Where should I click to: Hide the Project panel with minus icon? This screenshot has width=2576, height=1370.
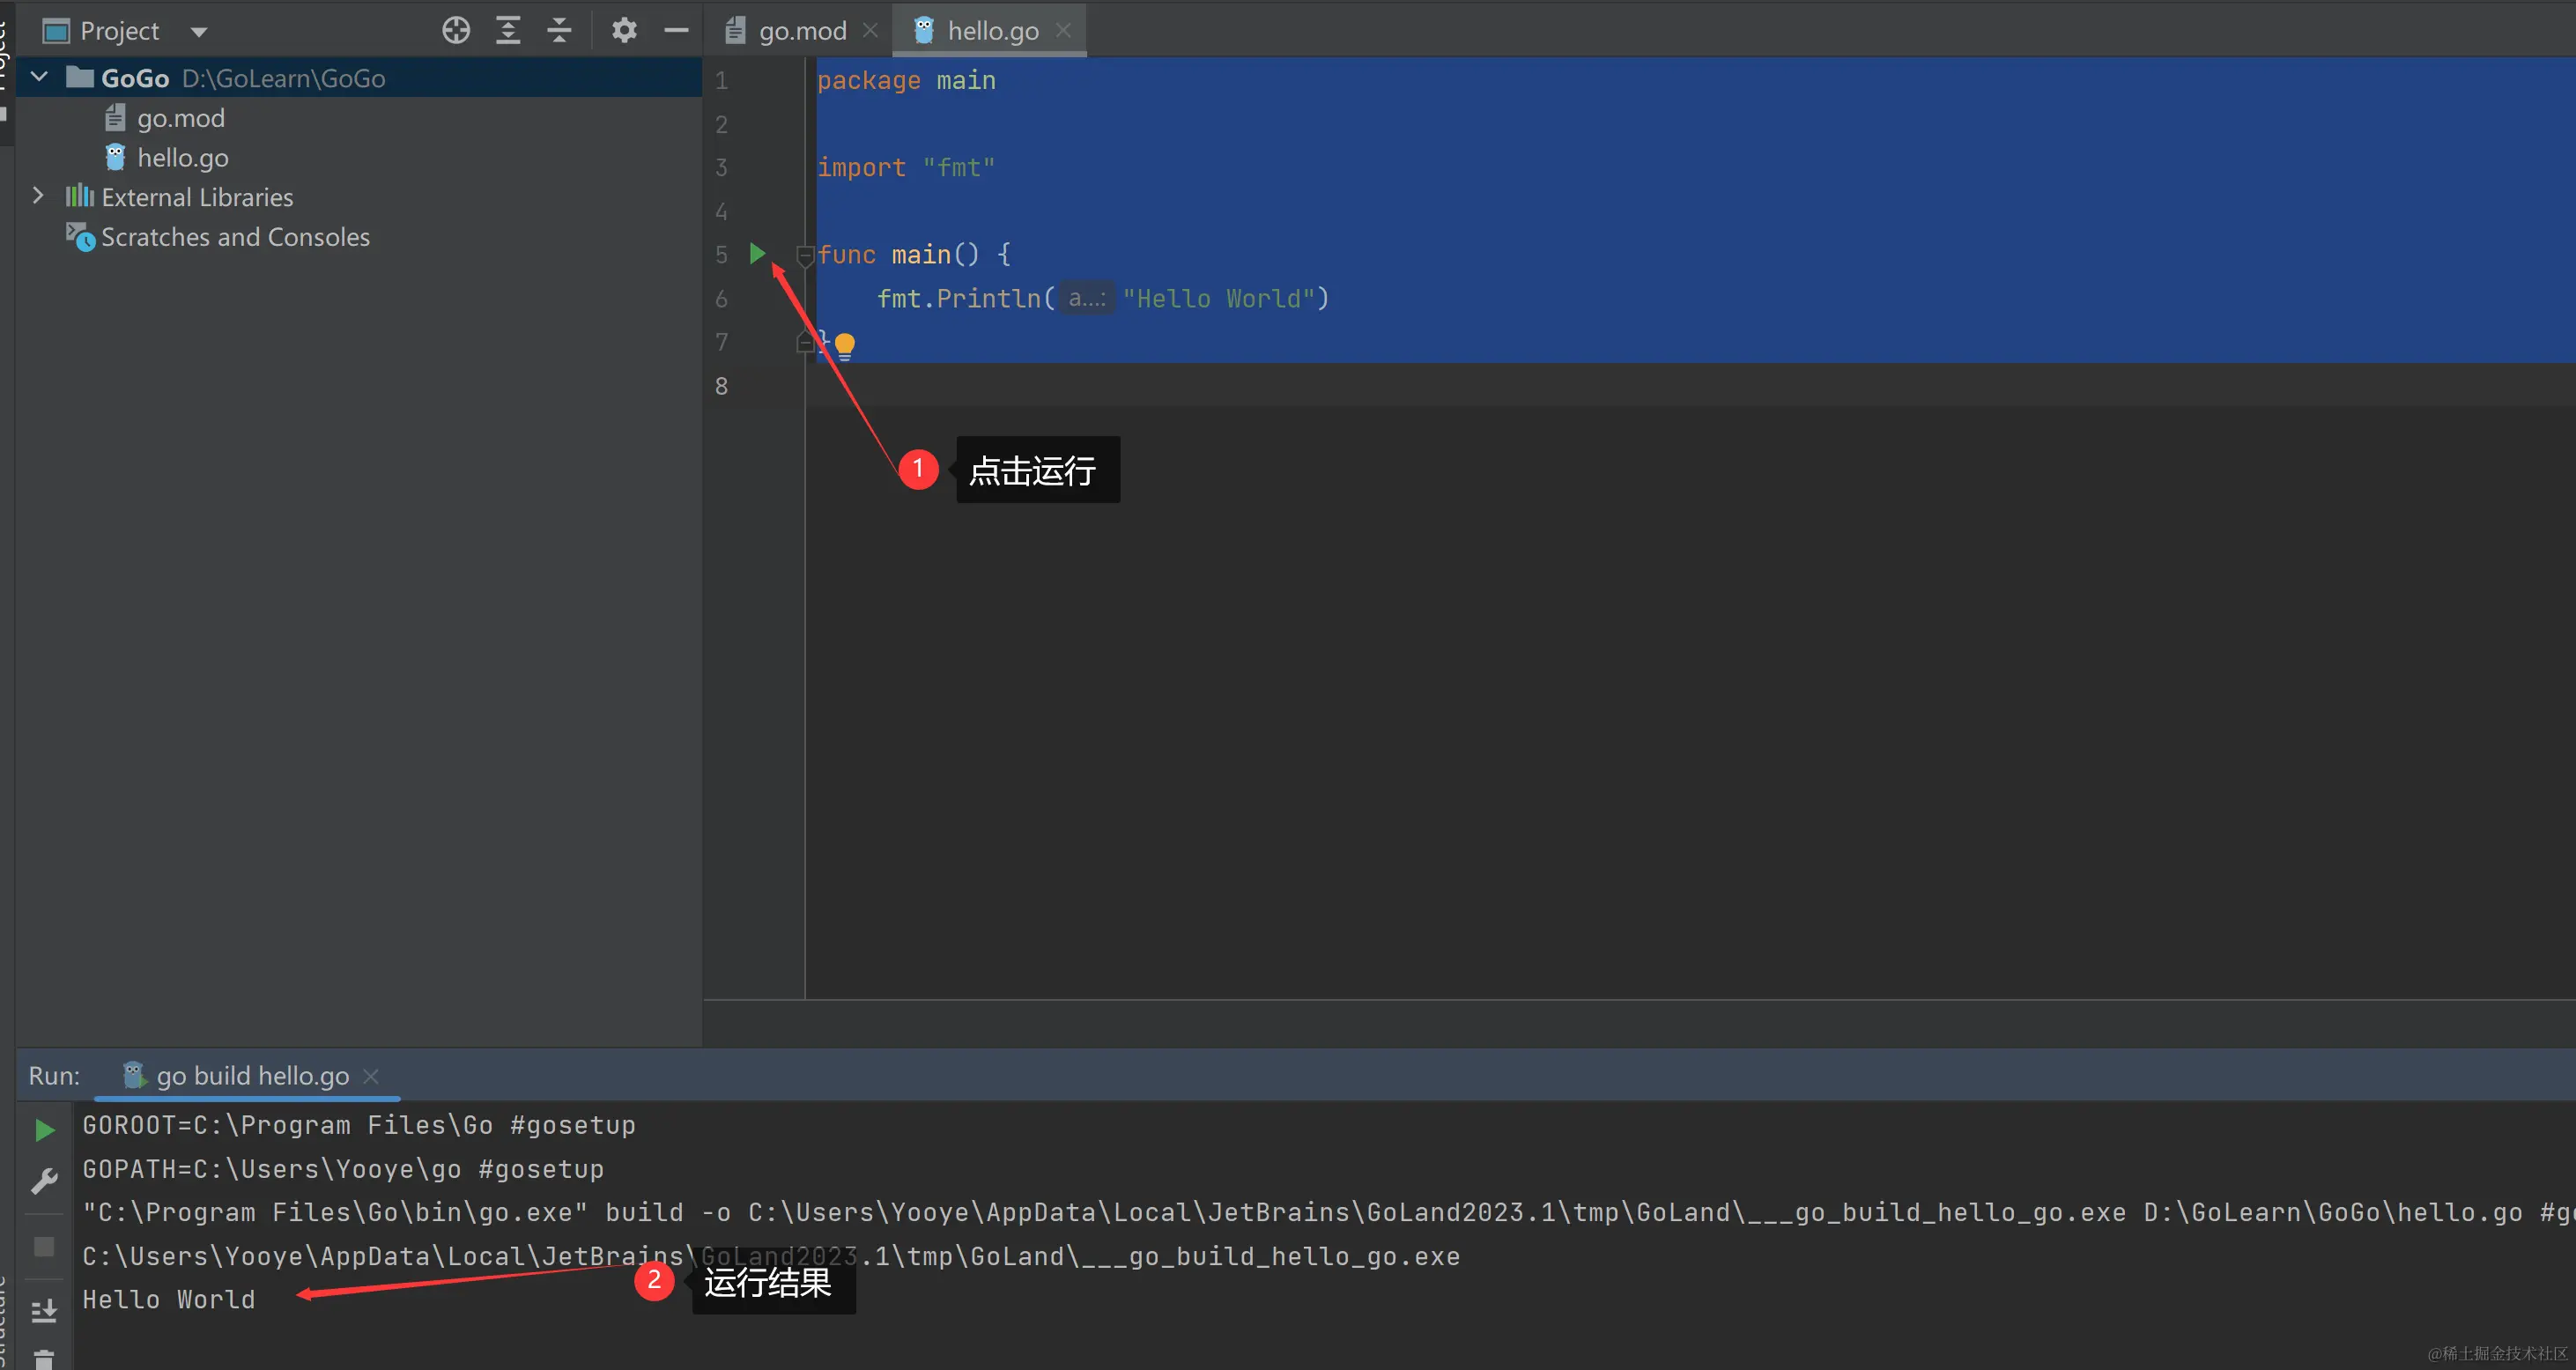[676, 30]
